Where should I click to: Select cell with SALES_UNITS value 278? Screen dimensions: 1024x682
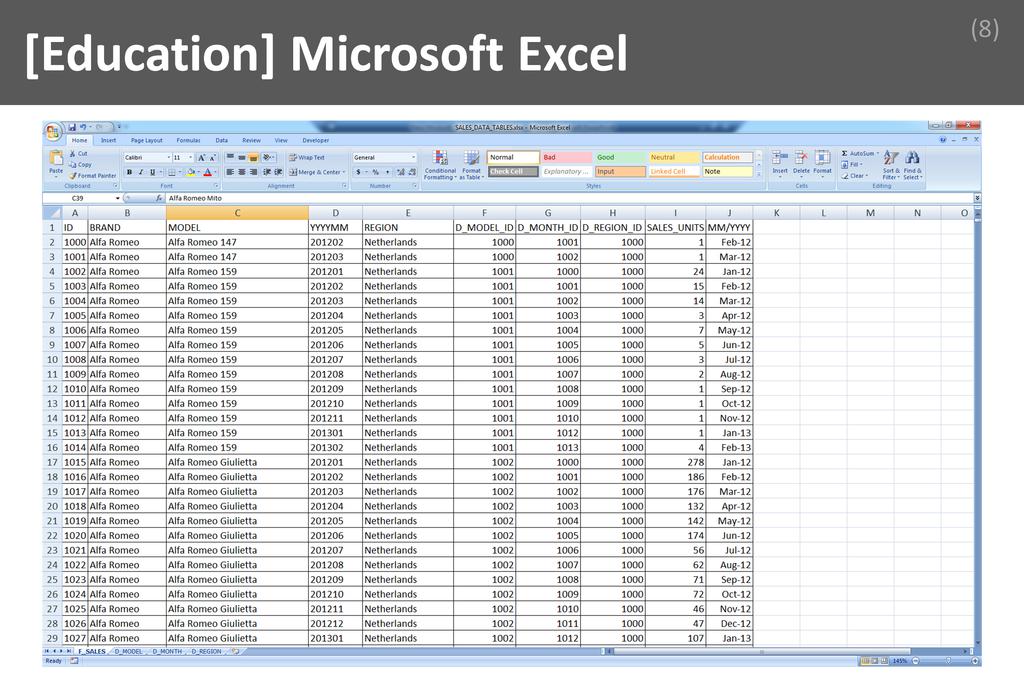pyautogui.click(x=675, y=463)
